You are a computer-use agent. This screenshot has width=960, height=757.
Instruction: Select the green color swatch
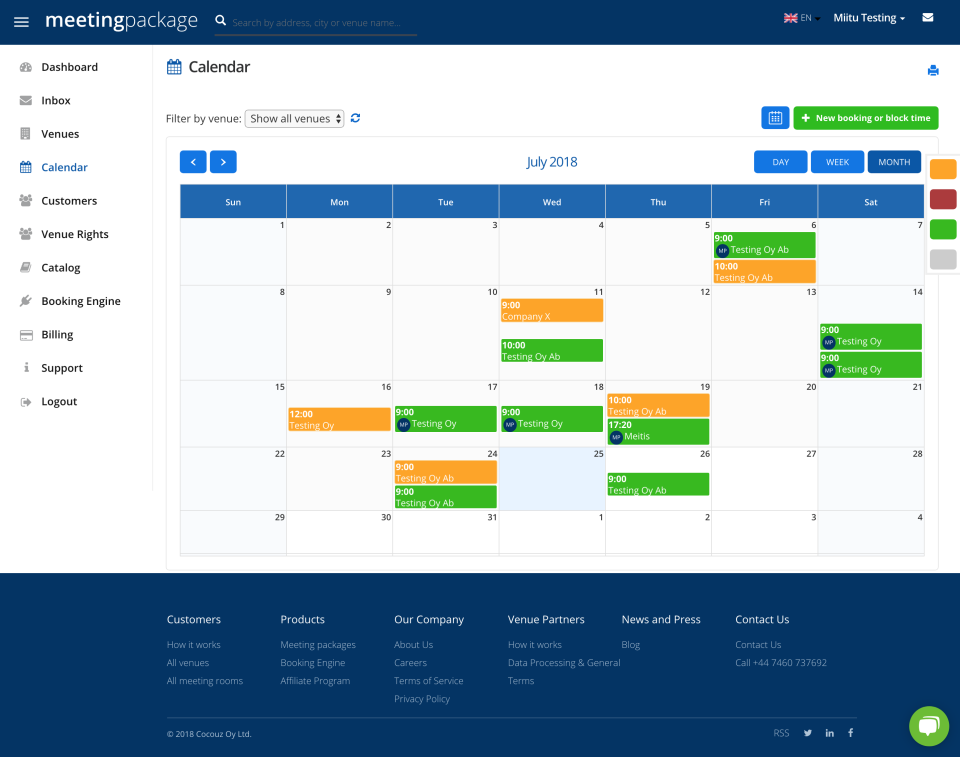click(x=943, y=229)
